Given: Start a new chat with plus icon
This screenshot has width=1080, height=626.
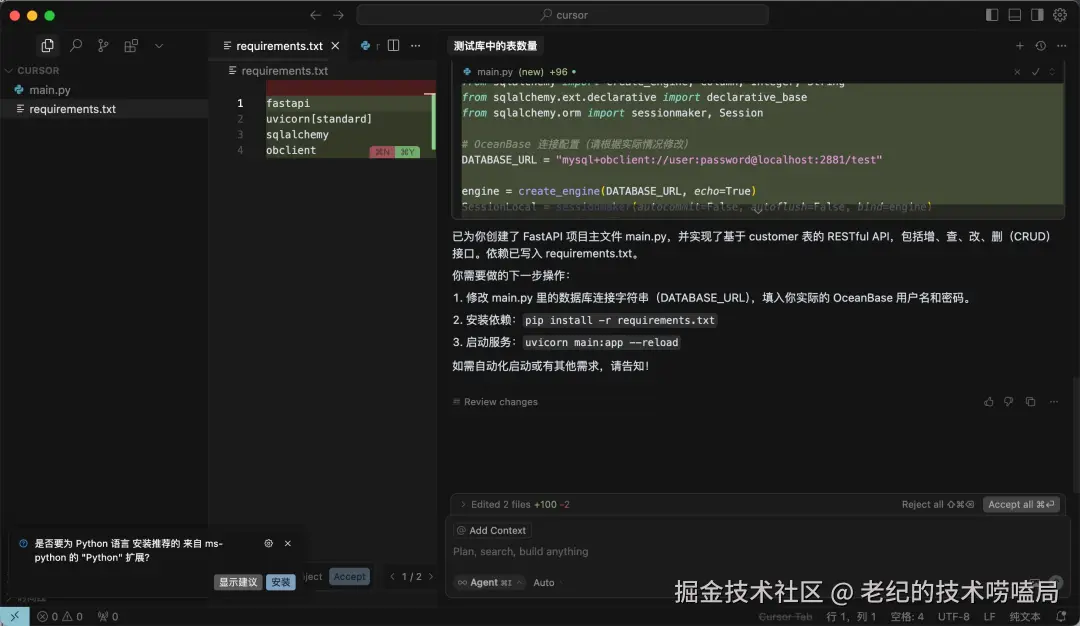Looking at the screenshot, I should (x=1019, y=45).
